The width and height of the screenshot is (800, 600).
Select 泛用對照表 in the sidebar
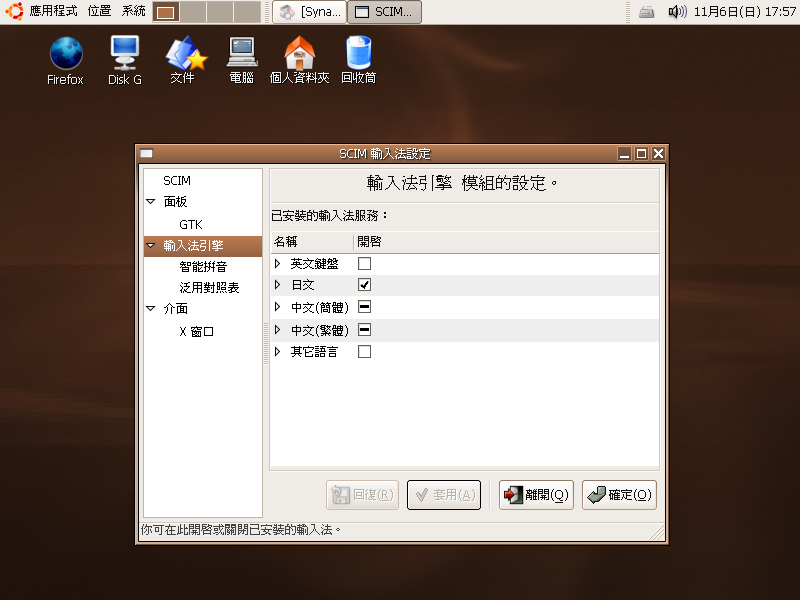point(209,288)
